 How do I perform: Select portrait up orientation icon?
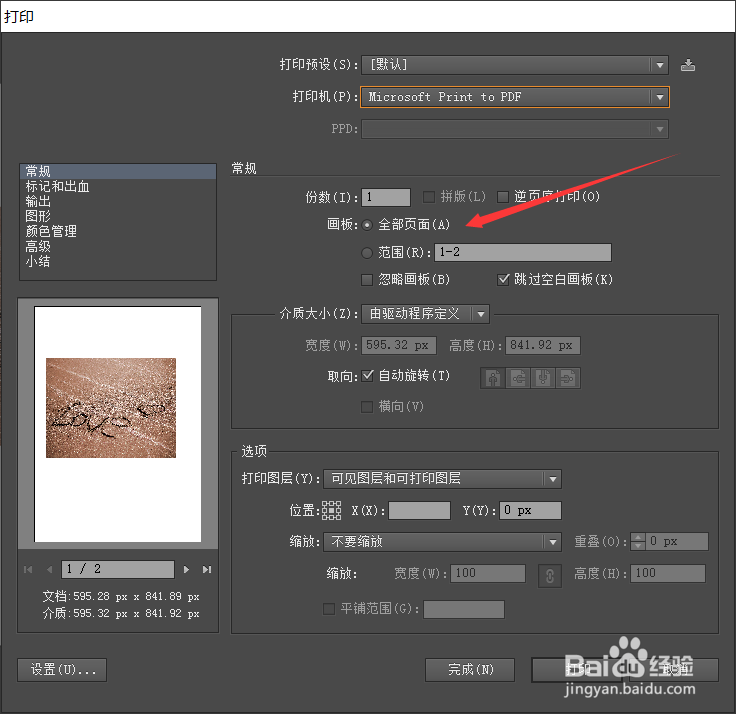click(x=493, y=378)
